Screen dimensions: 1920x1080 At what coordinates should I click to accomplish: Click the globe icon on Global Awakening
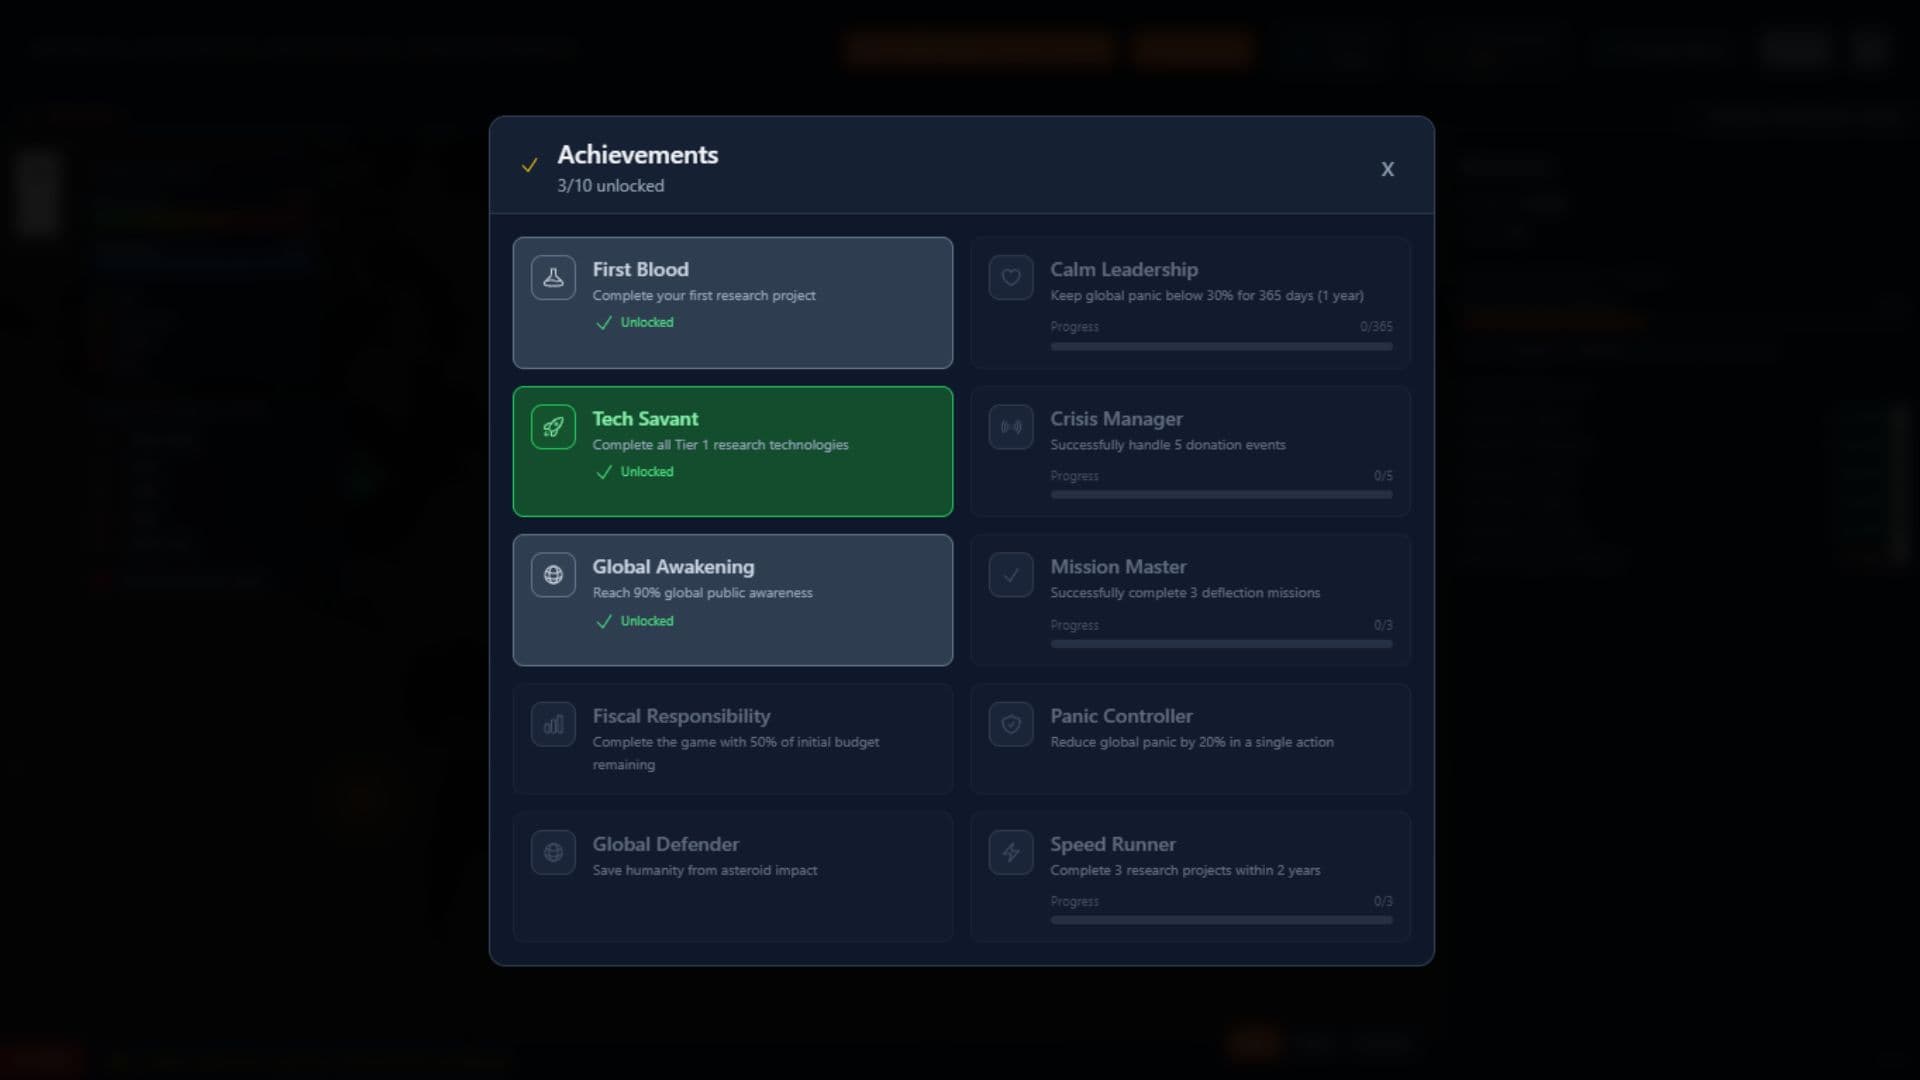tap(553, 574)
